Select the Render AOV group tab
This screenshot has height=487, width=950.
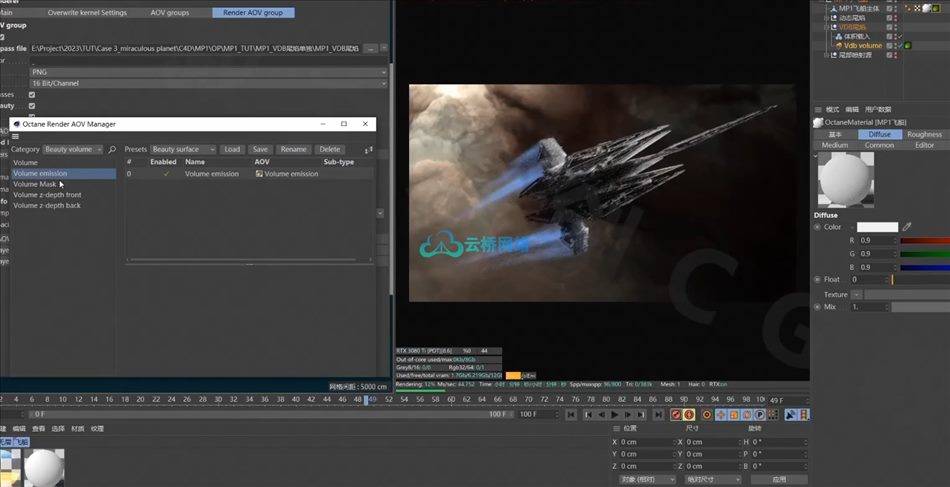(253, 13)
